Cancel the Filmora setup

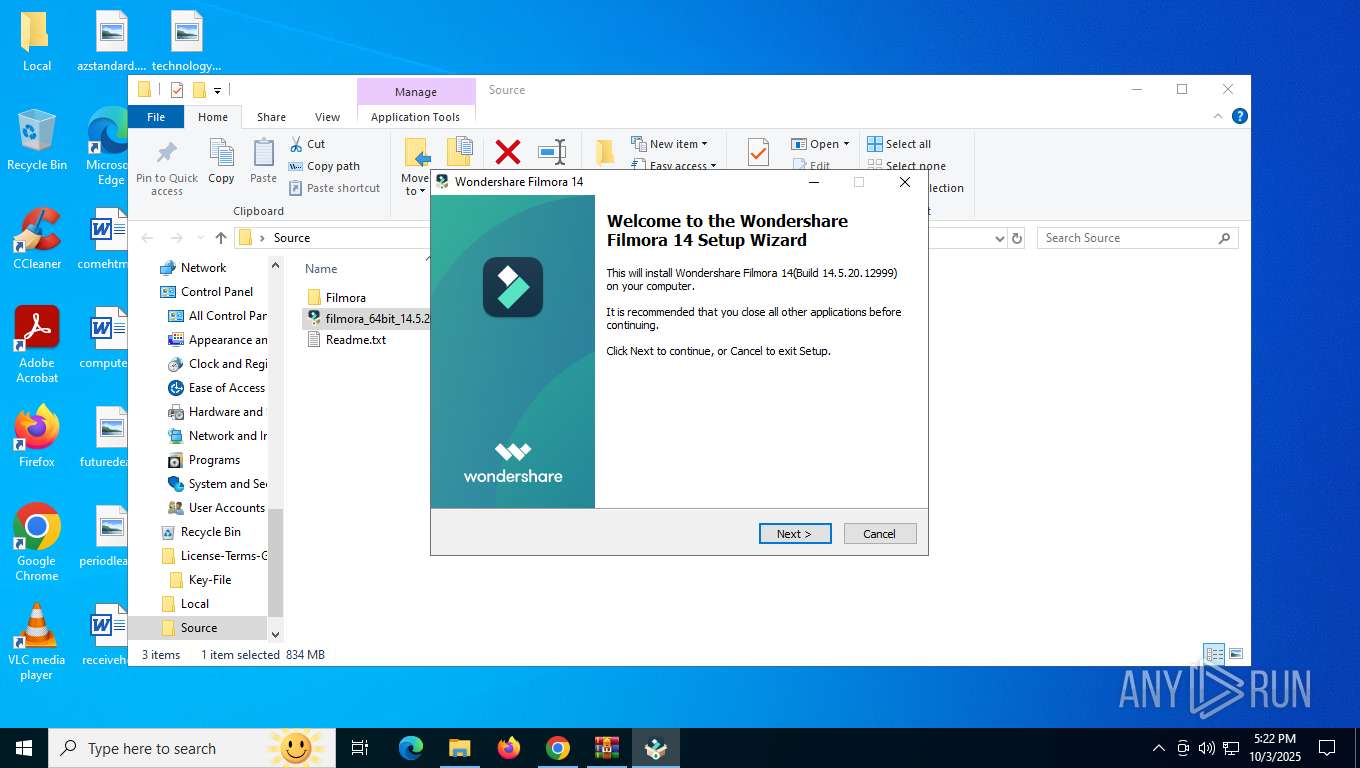tap(880, 533)
